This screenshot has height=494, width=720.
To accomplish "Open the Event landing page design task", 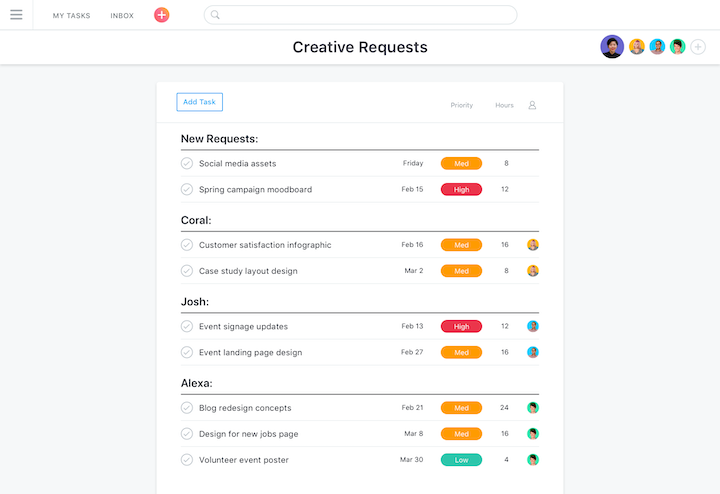I will 250,352.
